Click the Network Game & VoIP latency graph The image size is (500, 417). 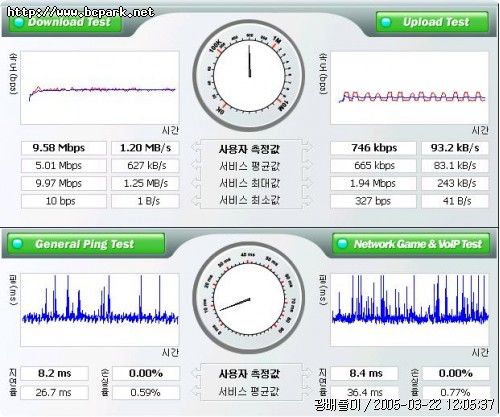tap(409, 310)
